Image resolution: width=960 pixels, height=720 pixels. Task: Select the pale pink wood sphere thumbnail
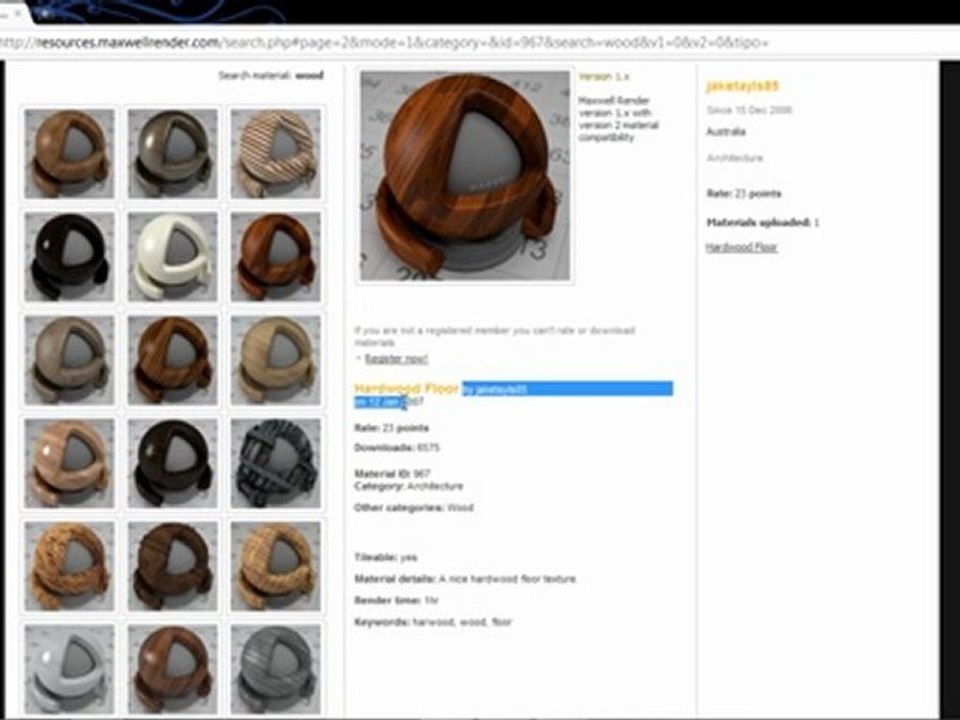point(69,463)
